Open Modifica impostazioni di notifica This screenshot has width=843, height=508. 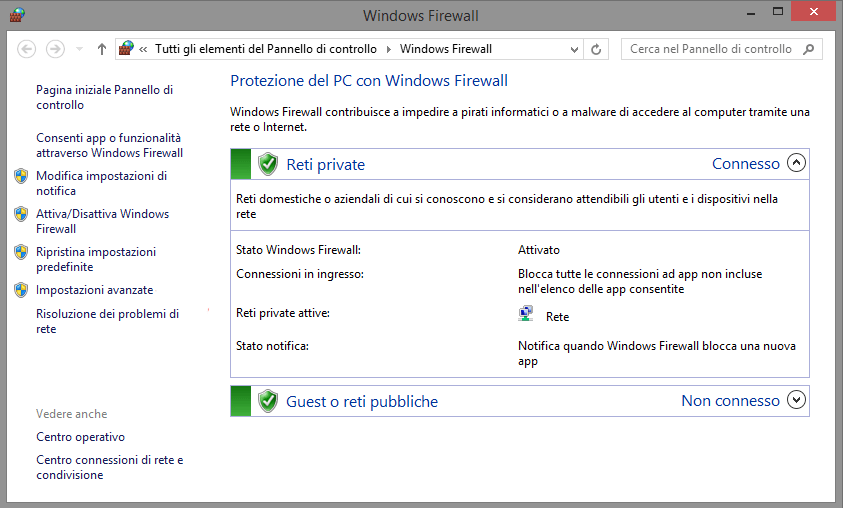102,183
